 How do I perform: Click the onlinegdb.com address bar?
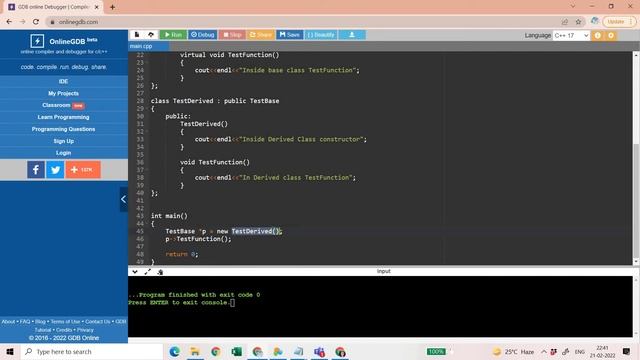302,22
